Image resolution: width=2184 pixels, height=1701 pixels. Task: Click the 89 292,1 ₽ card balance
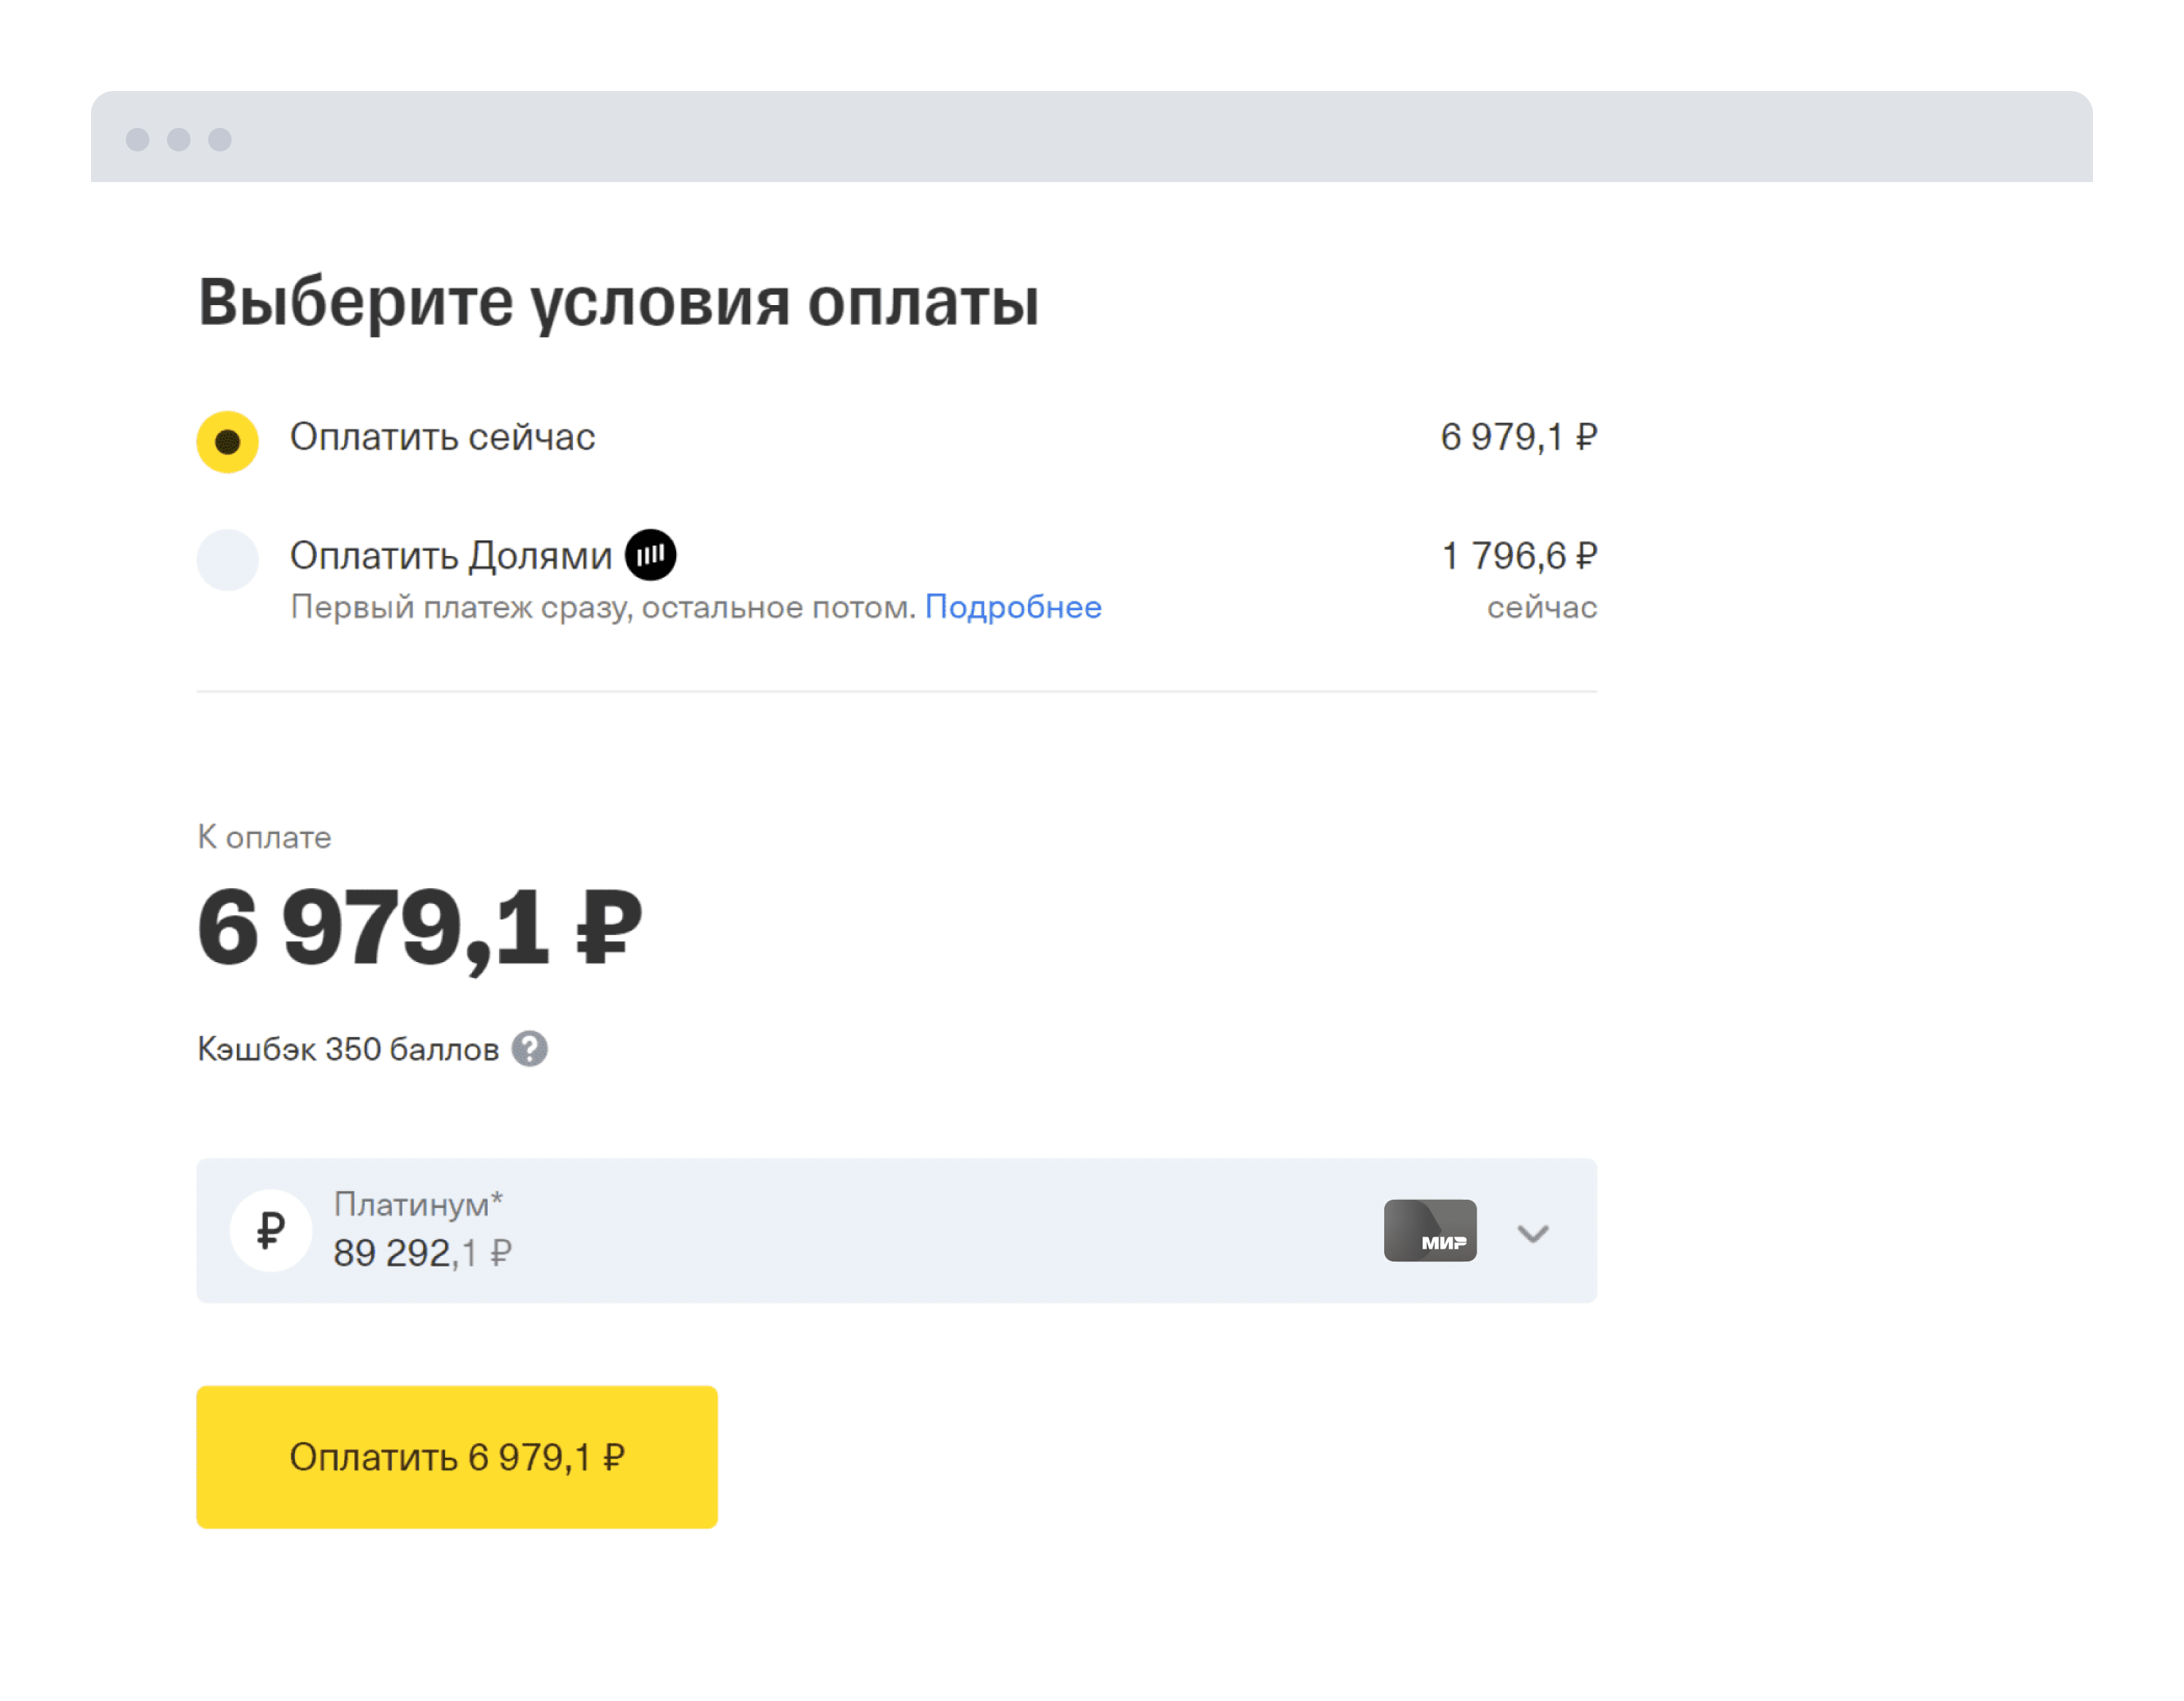tap(422, 1253)
